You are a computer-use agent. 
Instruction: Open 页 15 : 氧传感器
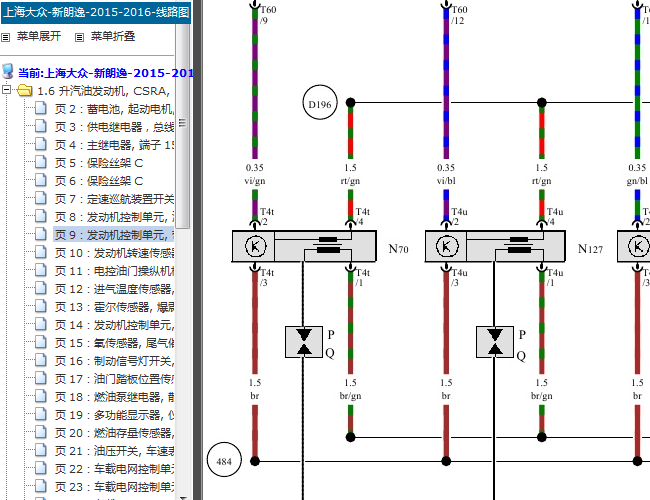pos(114,343)
